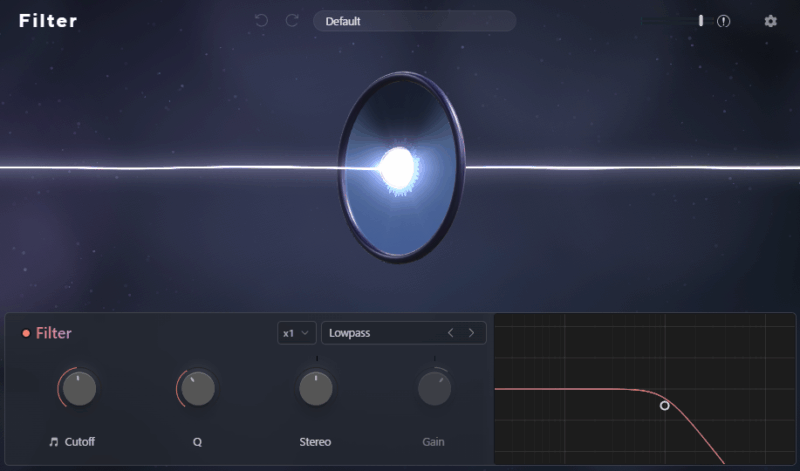This screenshot has height=471, width=800.
Task: Click the Q resonance knob
Action: [x=198, y=388]
